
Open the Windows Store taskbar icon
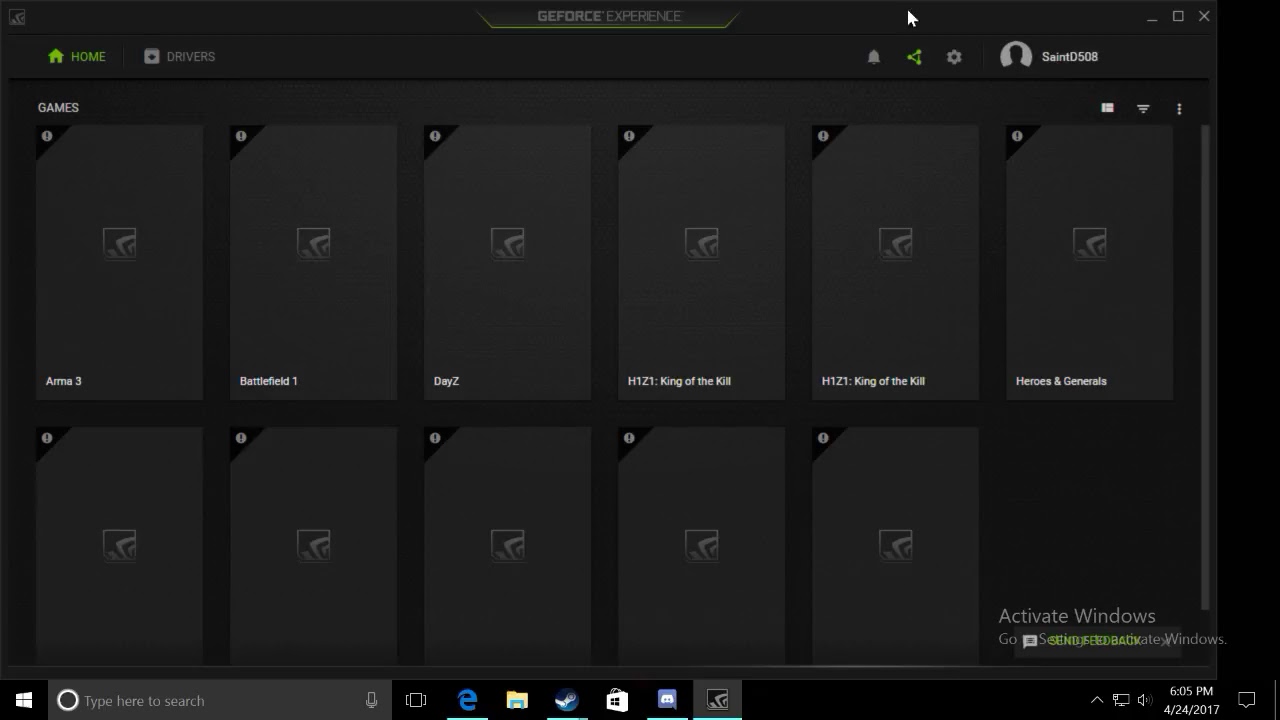click(x=617, y=700)
